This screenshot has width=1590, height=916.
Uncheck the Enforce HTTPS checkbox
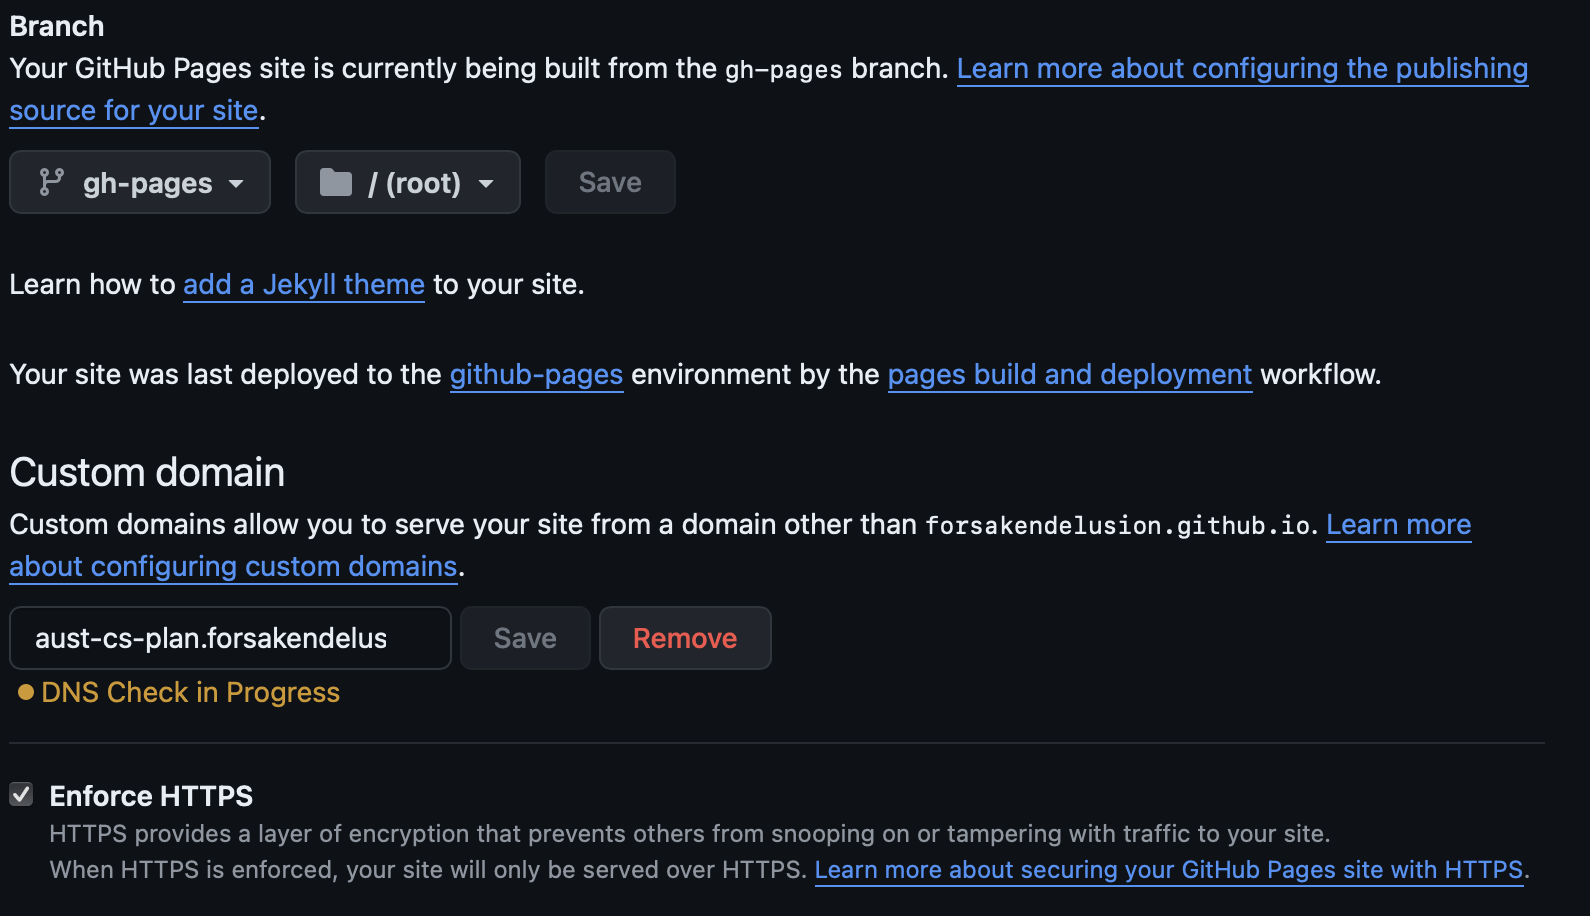21,795
